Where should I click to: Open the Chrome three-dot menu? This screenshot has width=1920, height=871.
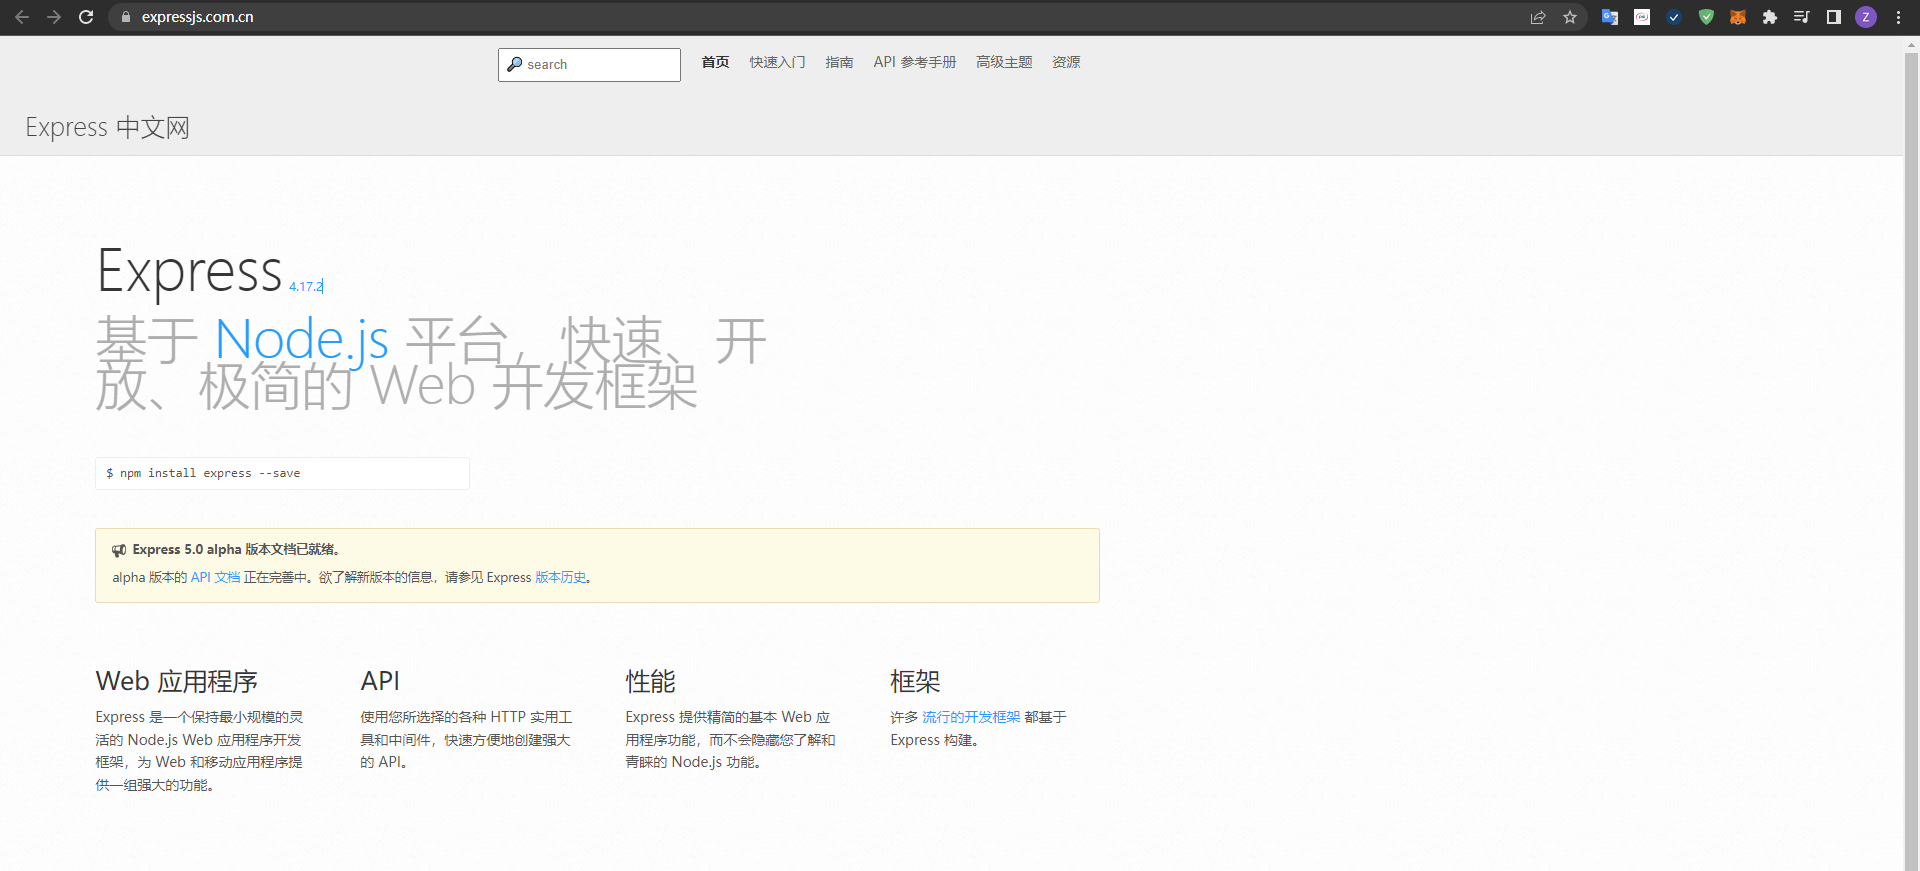1898,17
